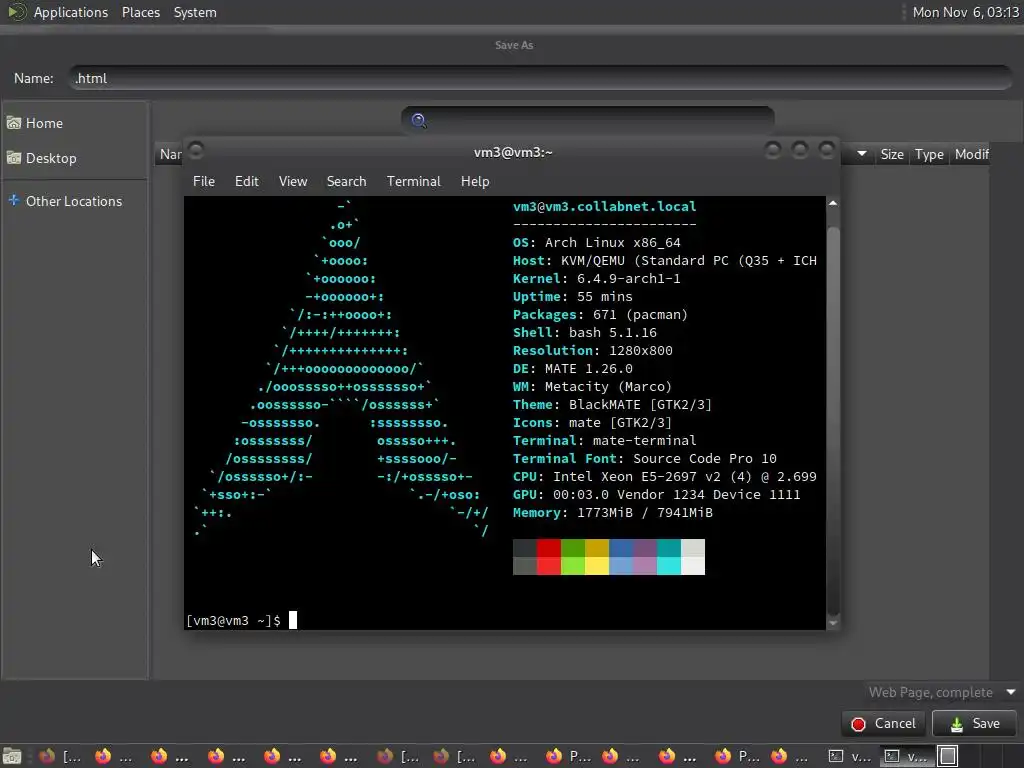The height and width of the screenshot is (768, 1024).
Task: Click the terminal vertical scrollbar thumb
Action: coord(833,421)
